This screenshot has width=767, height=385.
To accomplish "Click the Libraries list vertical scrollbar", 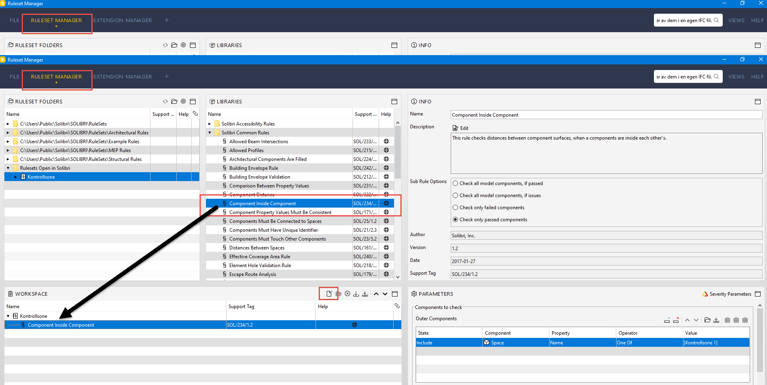I will [397, 152].
